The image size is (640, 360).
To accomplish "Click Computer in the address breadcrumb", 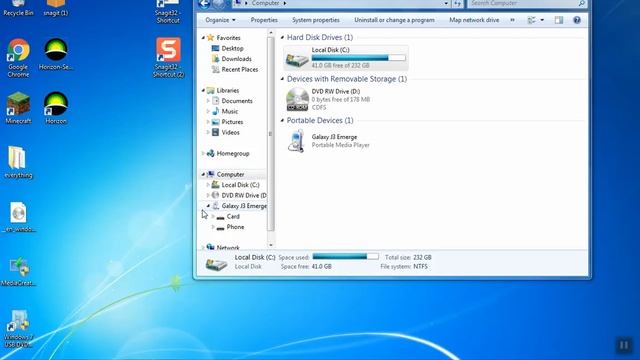I will 265,3.
